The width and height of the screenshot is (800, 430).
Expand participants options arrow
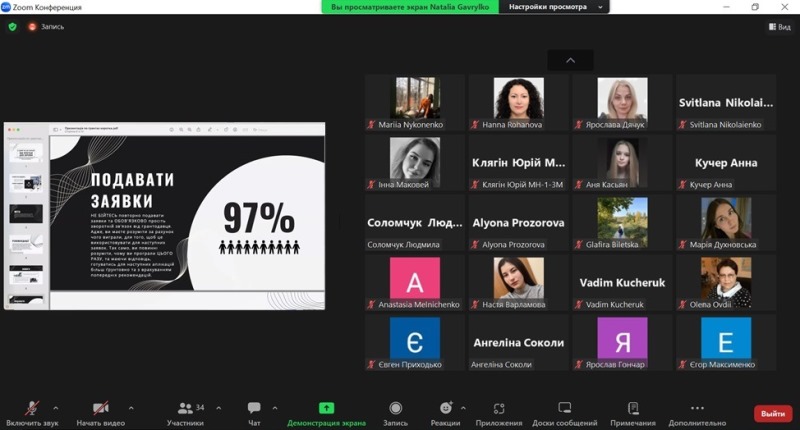pyautogui.click(x=219, y=408)
